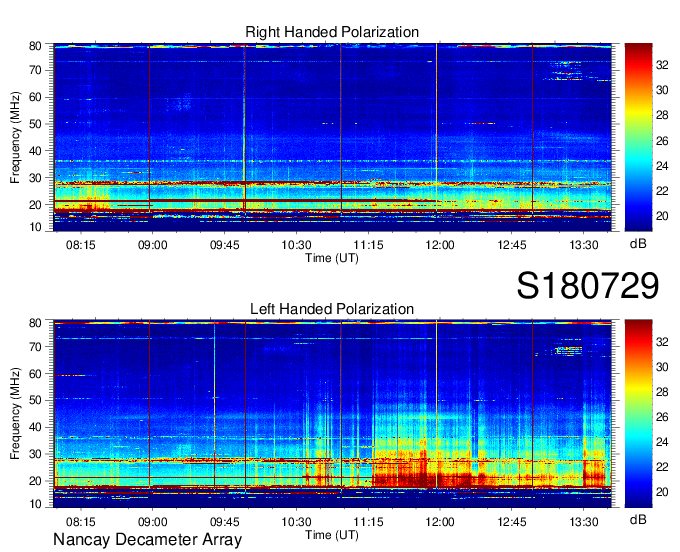Select 08:15 tick on Right Handed time axis
The height and width of the screenshot is (552, 680).
point(81,245)
